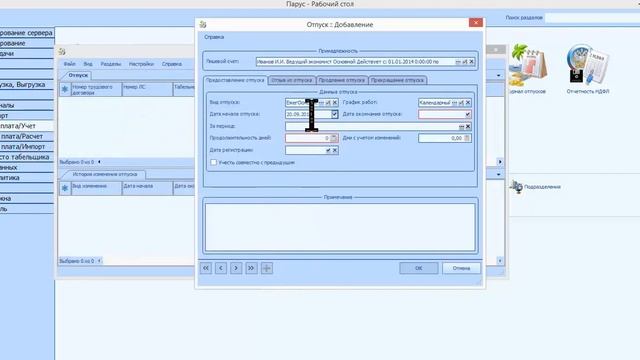
Task: Switch to Продление отпуска tab
Action: [342, 80]
